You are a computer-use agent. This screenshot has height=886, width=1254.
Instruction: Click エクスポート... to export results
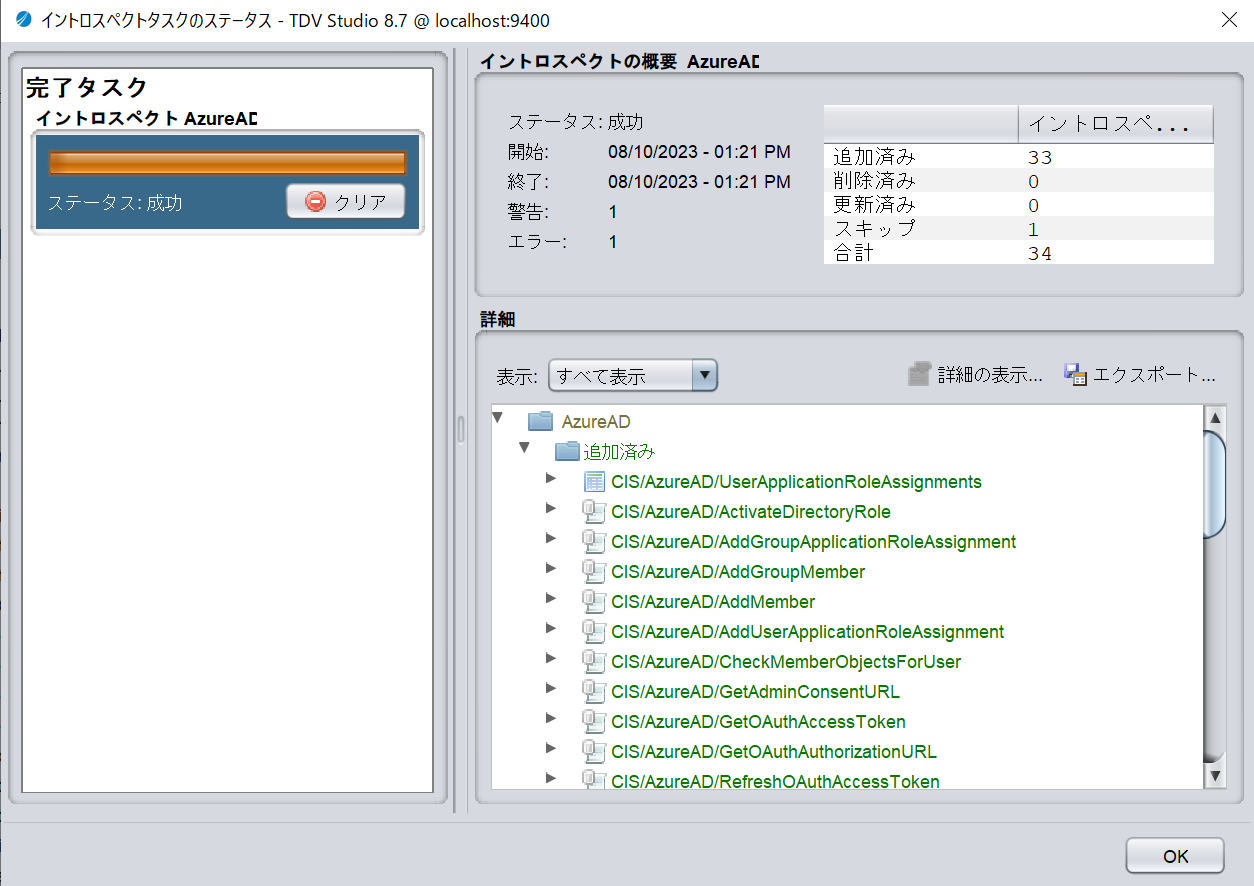coord(1140,375)
